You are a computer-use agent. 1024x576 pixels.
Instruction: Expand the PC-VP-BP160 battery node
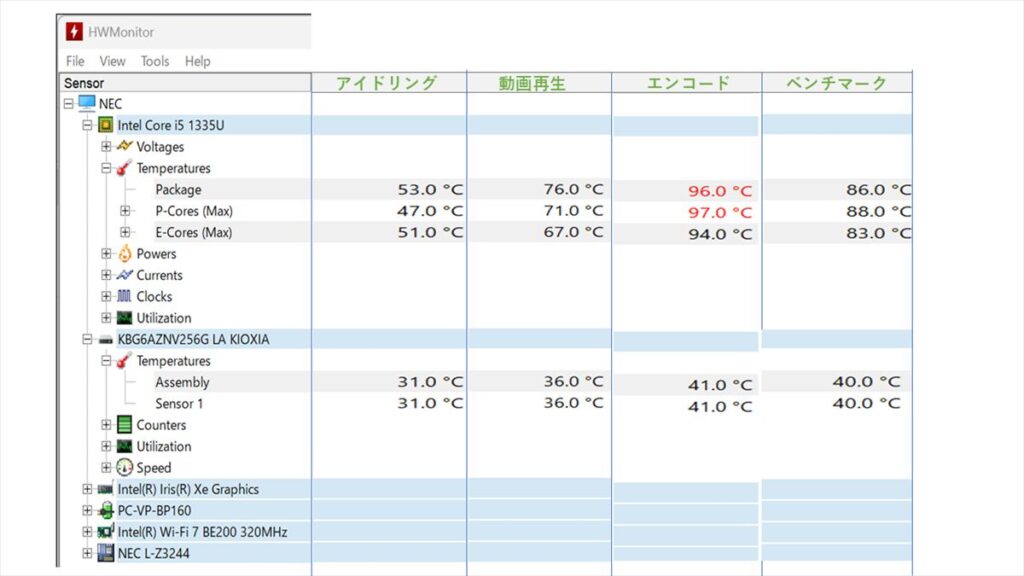click(x=87, y=511)
